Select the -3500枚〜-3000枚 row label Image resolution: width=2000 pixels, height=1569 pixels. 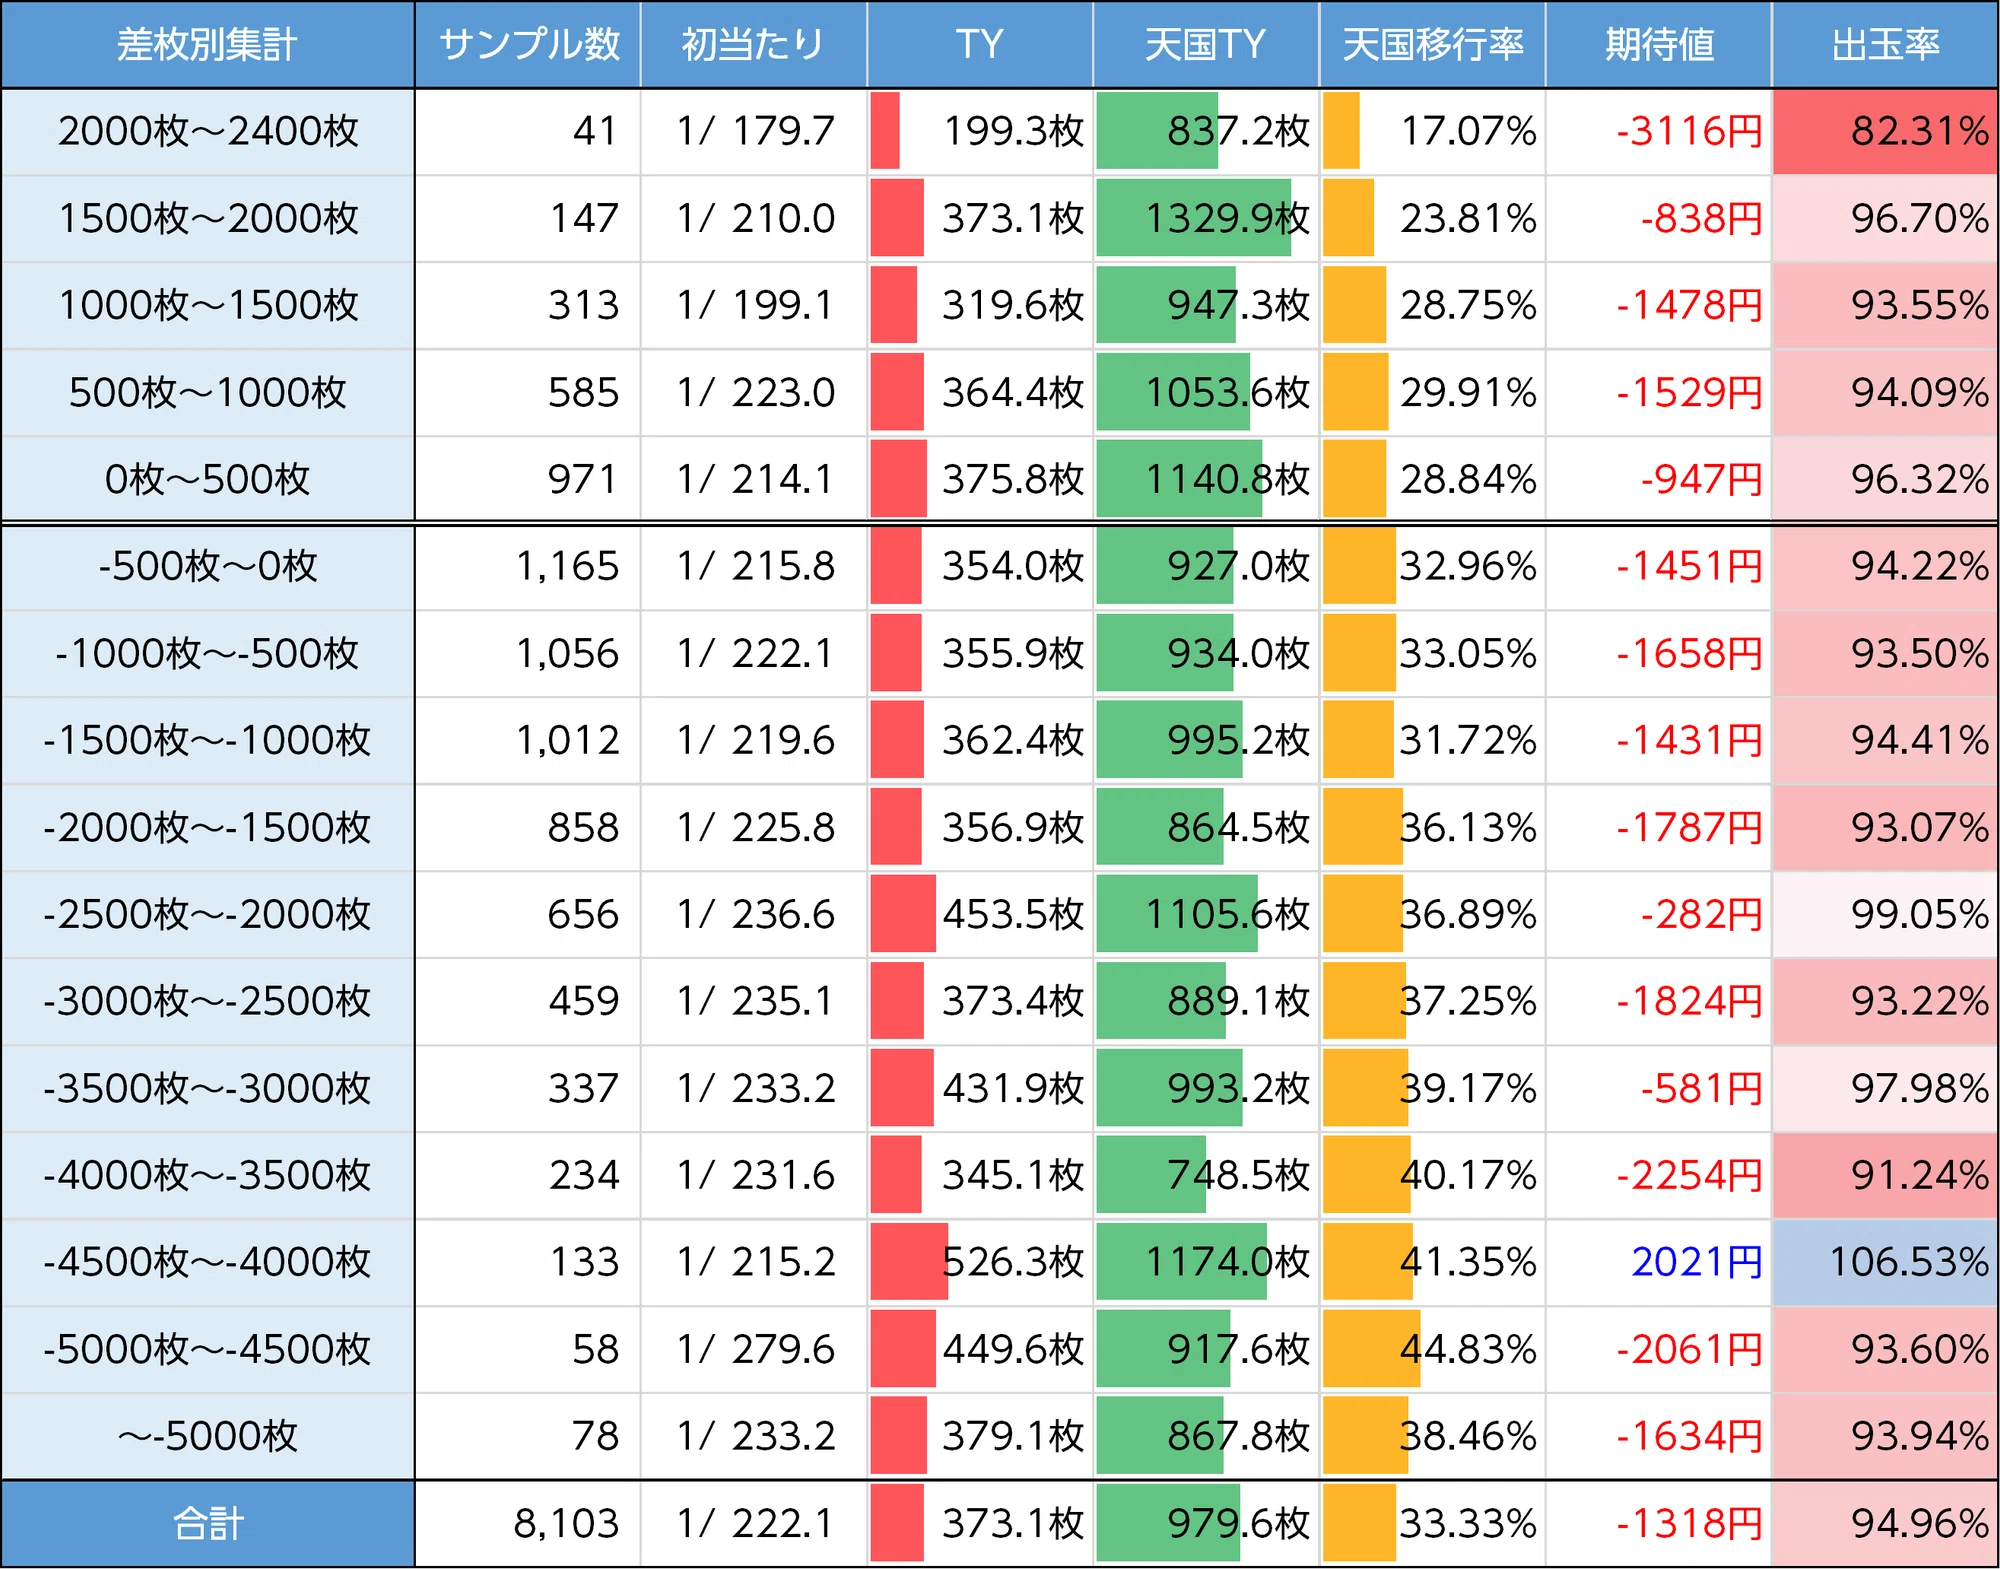[x=207, y=1088]
